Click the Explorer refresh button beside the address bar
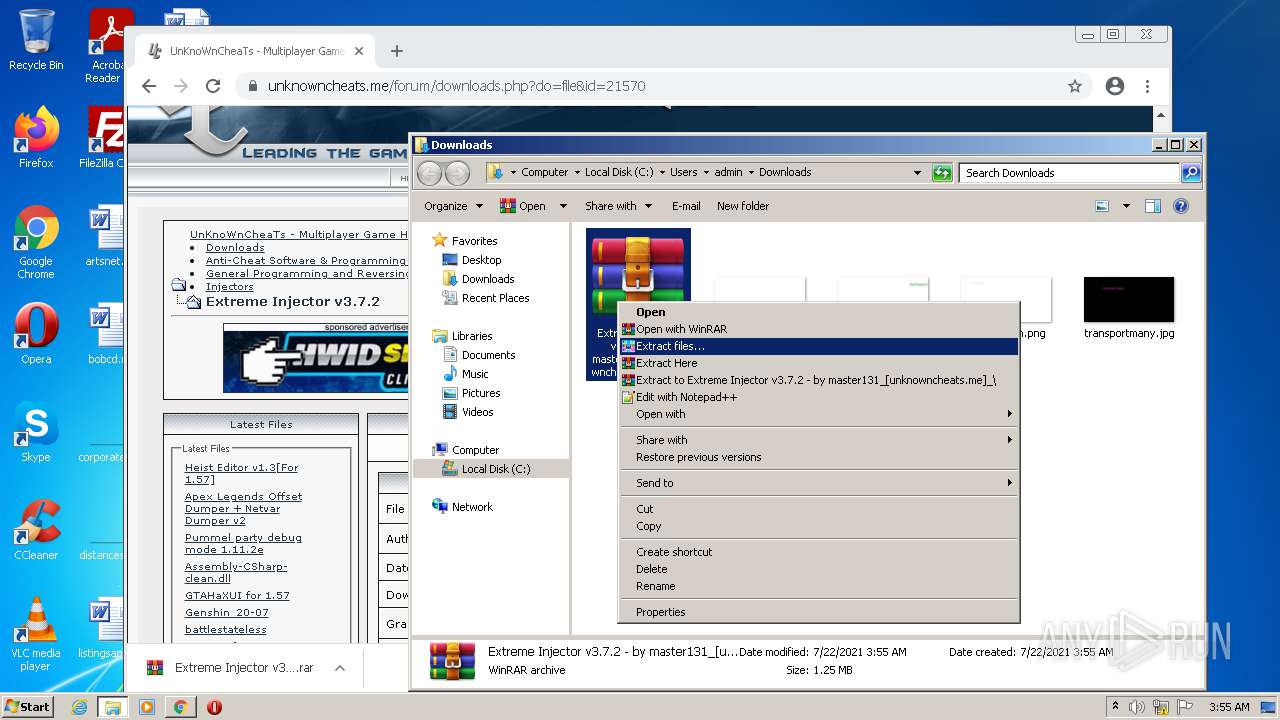The image size is (1280, 720). [942, 173]
